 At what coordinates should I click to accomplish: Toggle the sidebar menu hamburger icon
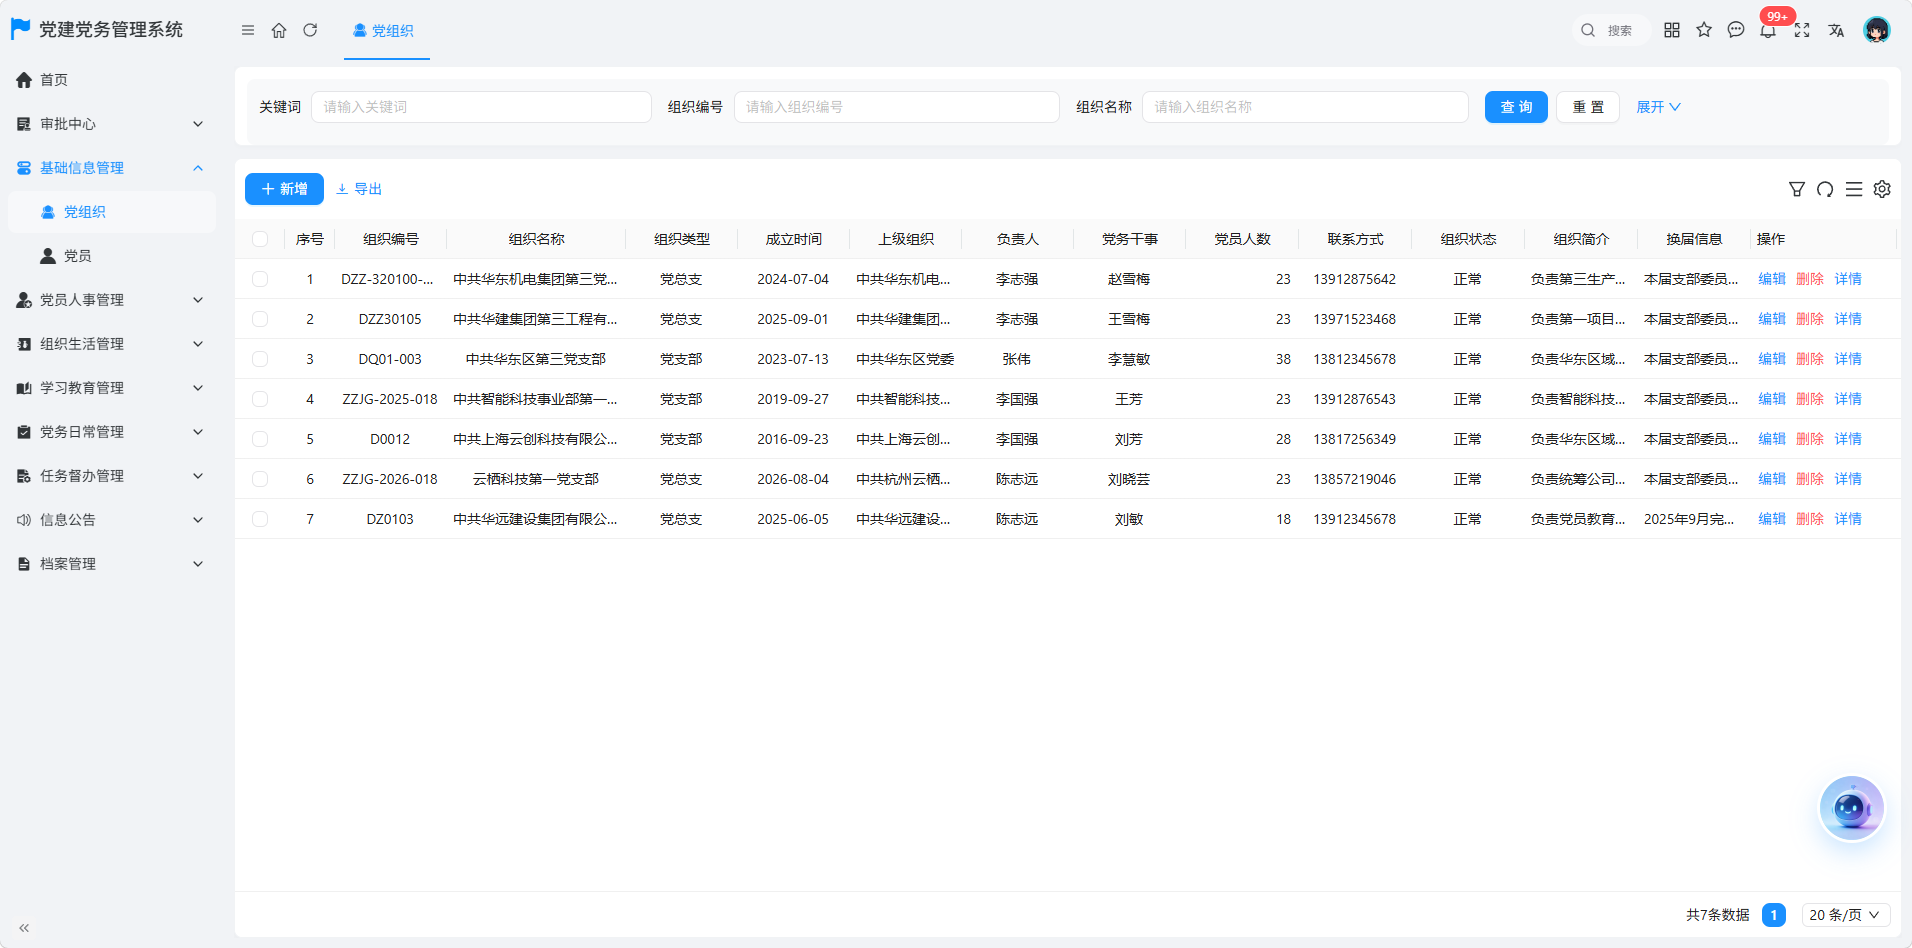click(x=248, y=30)
